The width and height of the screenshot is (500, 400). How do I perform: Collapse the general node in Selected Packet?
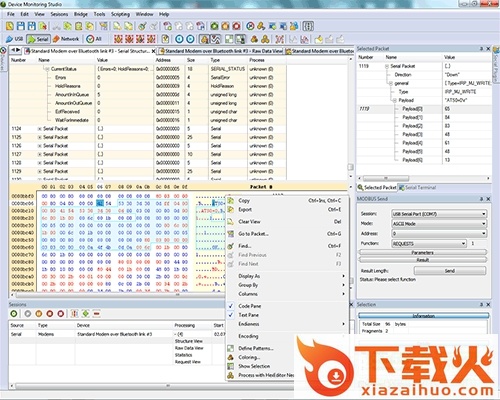[x=391, y=83]
